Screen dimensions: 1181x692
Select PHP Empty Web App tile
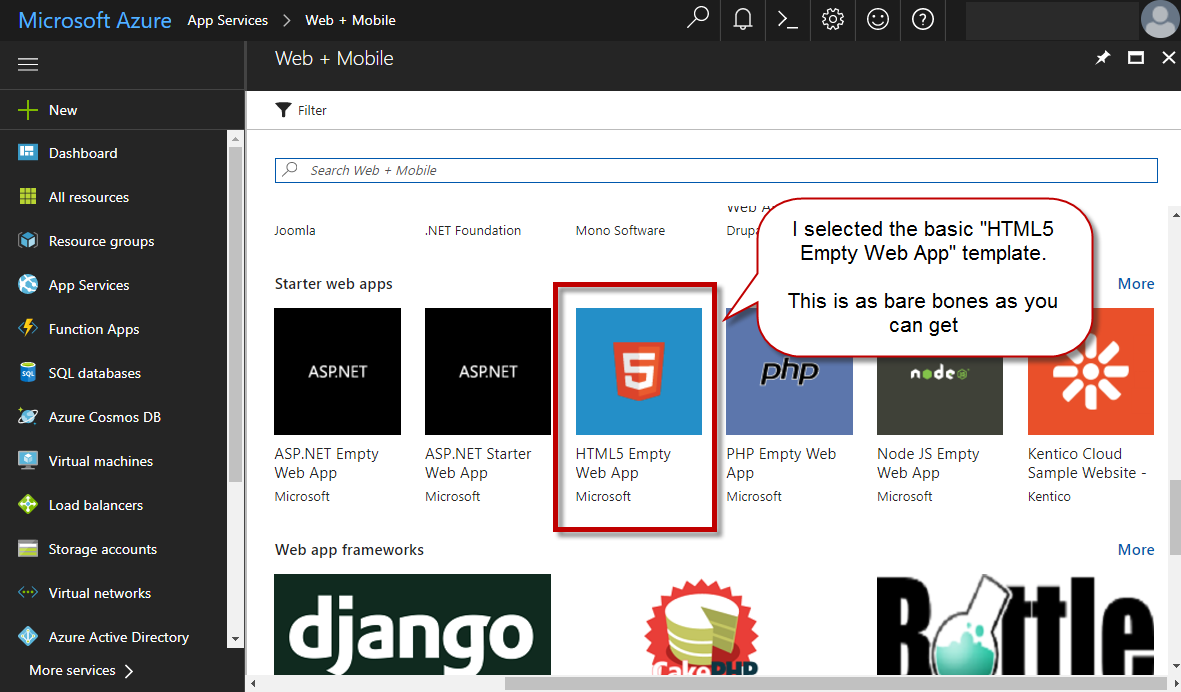789,405
